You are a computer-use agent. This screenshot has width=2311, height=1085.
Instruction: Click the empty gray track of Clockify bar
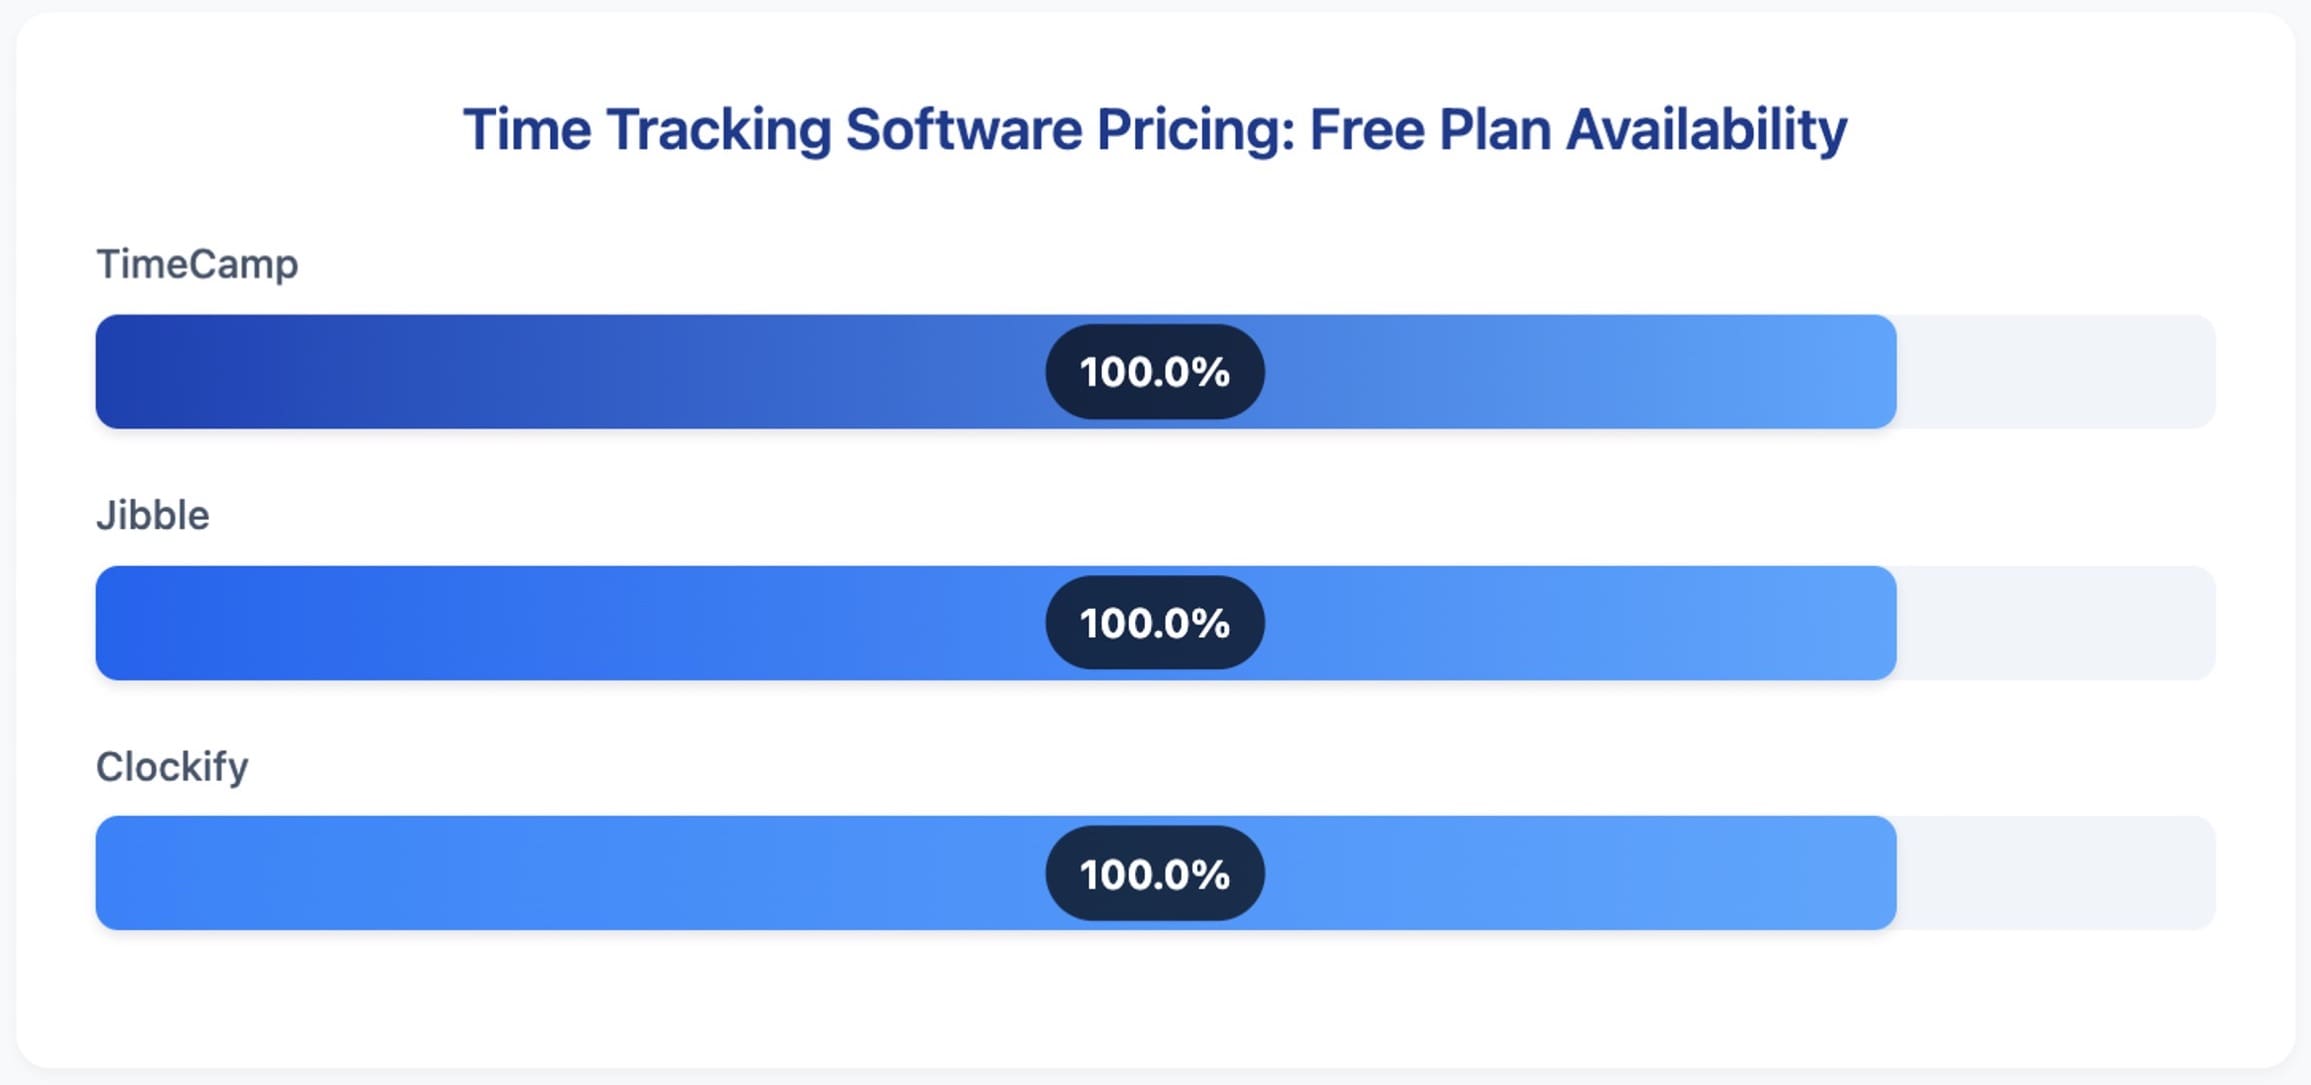tap(2056, 873)
